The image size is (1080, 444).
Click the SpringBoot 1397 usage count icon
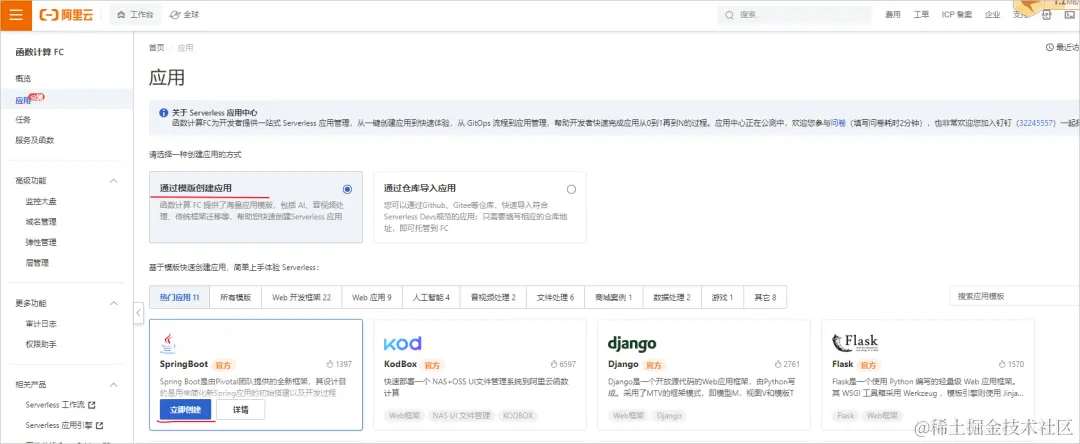click(x=329, y=364)
